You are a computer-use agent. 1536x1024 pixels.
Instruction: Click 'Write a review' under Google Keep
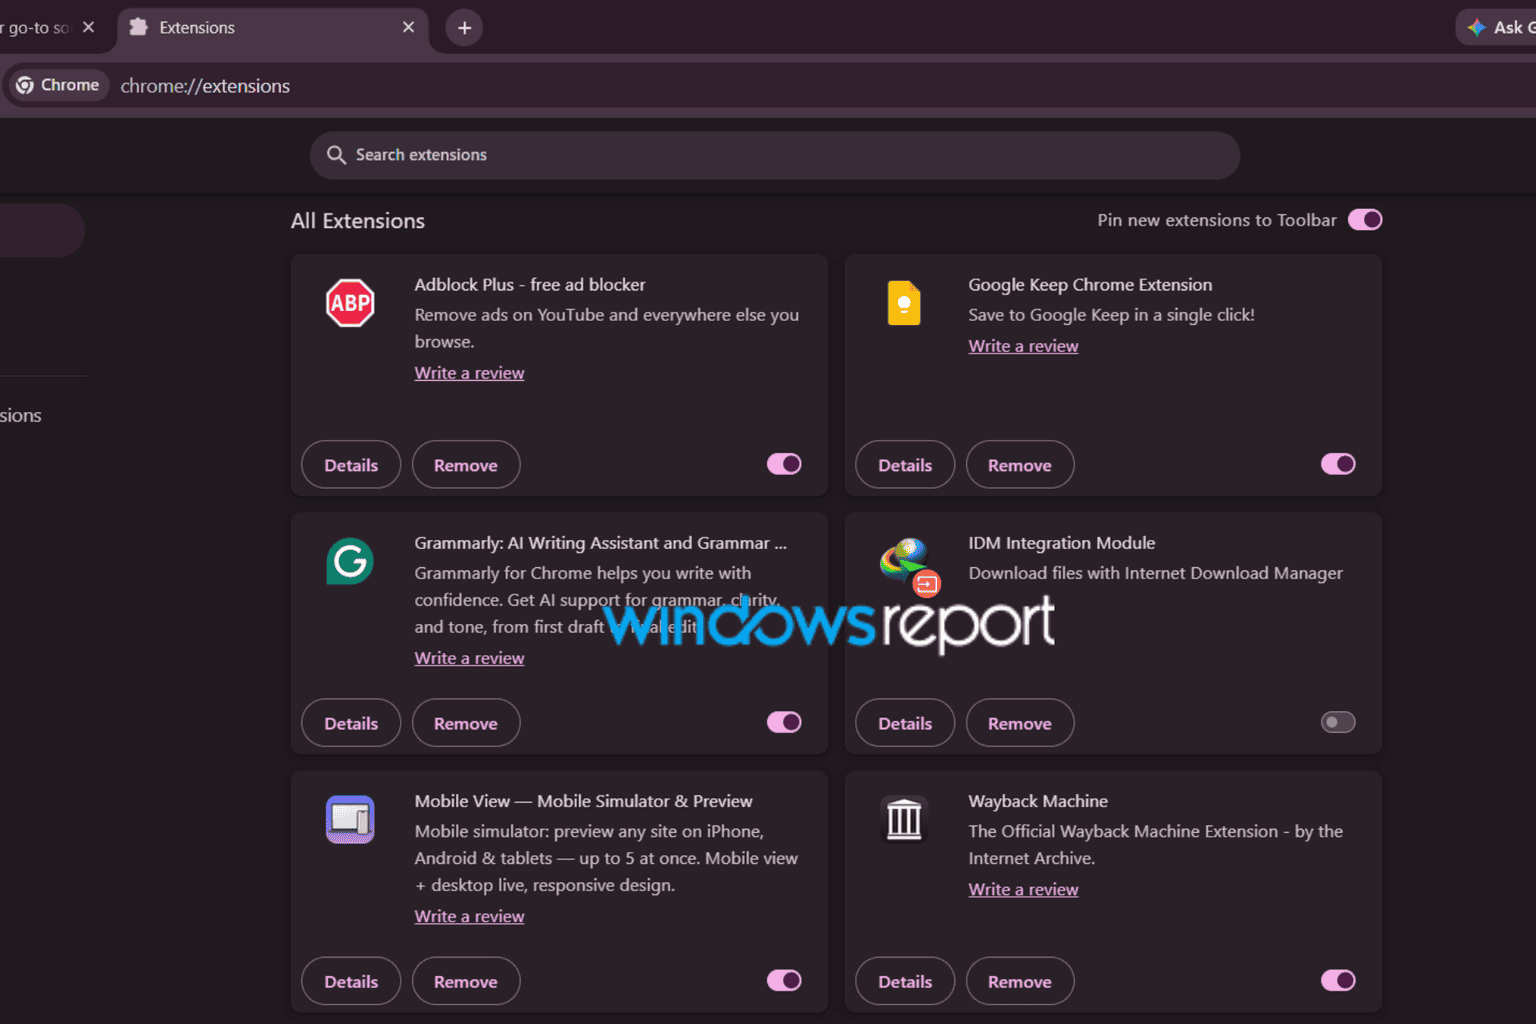(1023, 346)
